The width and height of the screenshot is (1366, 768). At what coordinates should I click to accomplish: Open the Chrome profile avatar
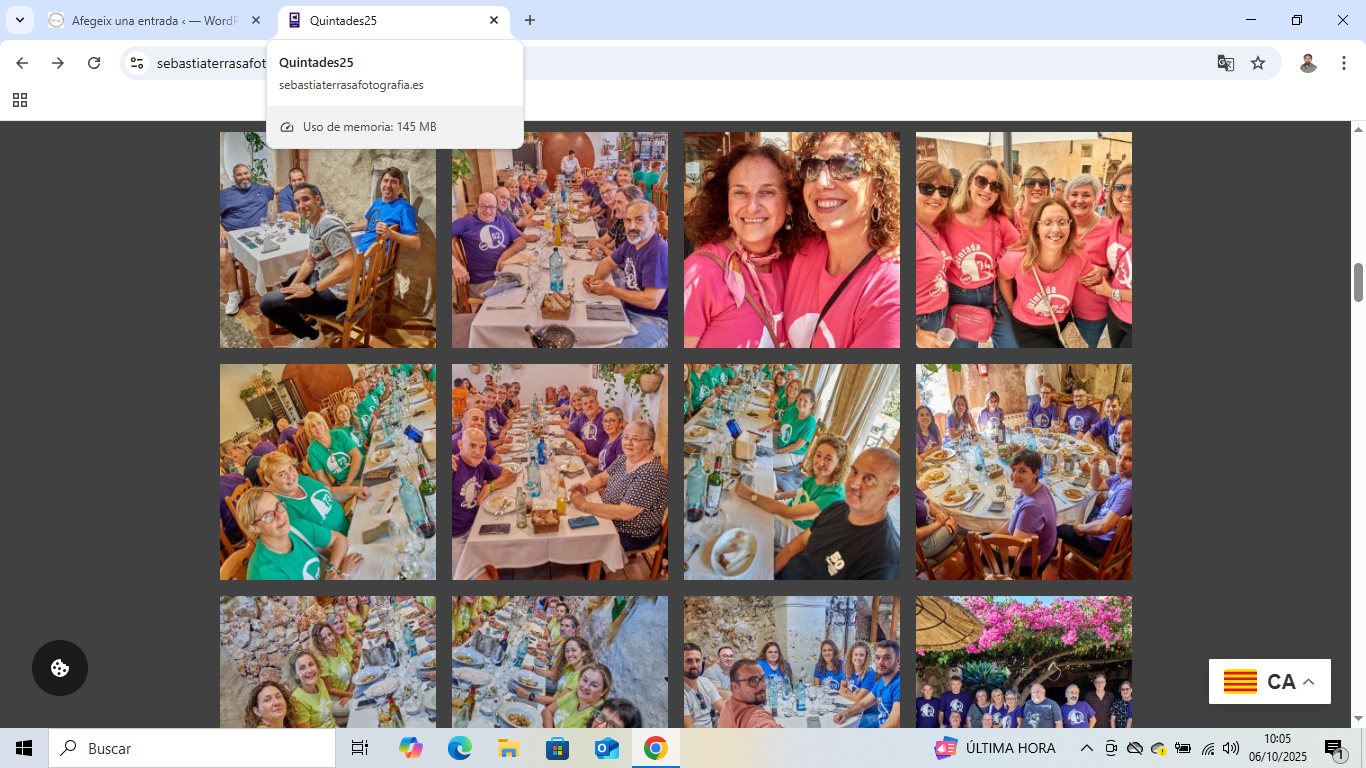(x=1308, y=63)
